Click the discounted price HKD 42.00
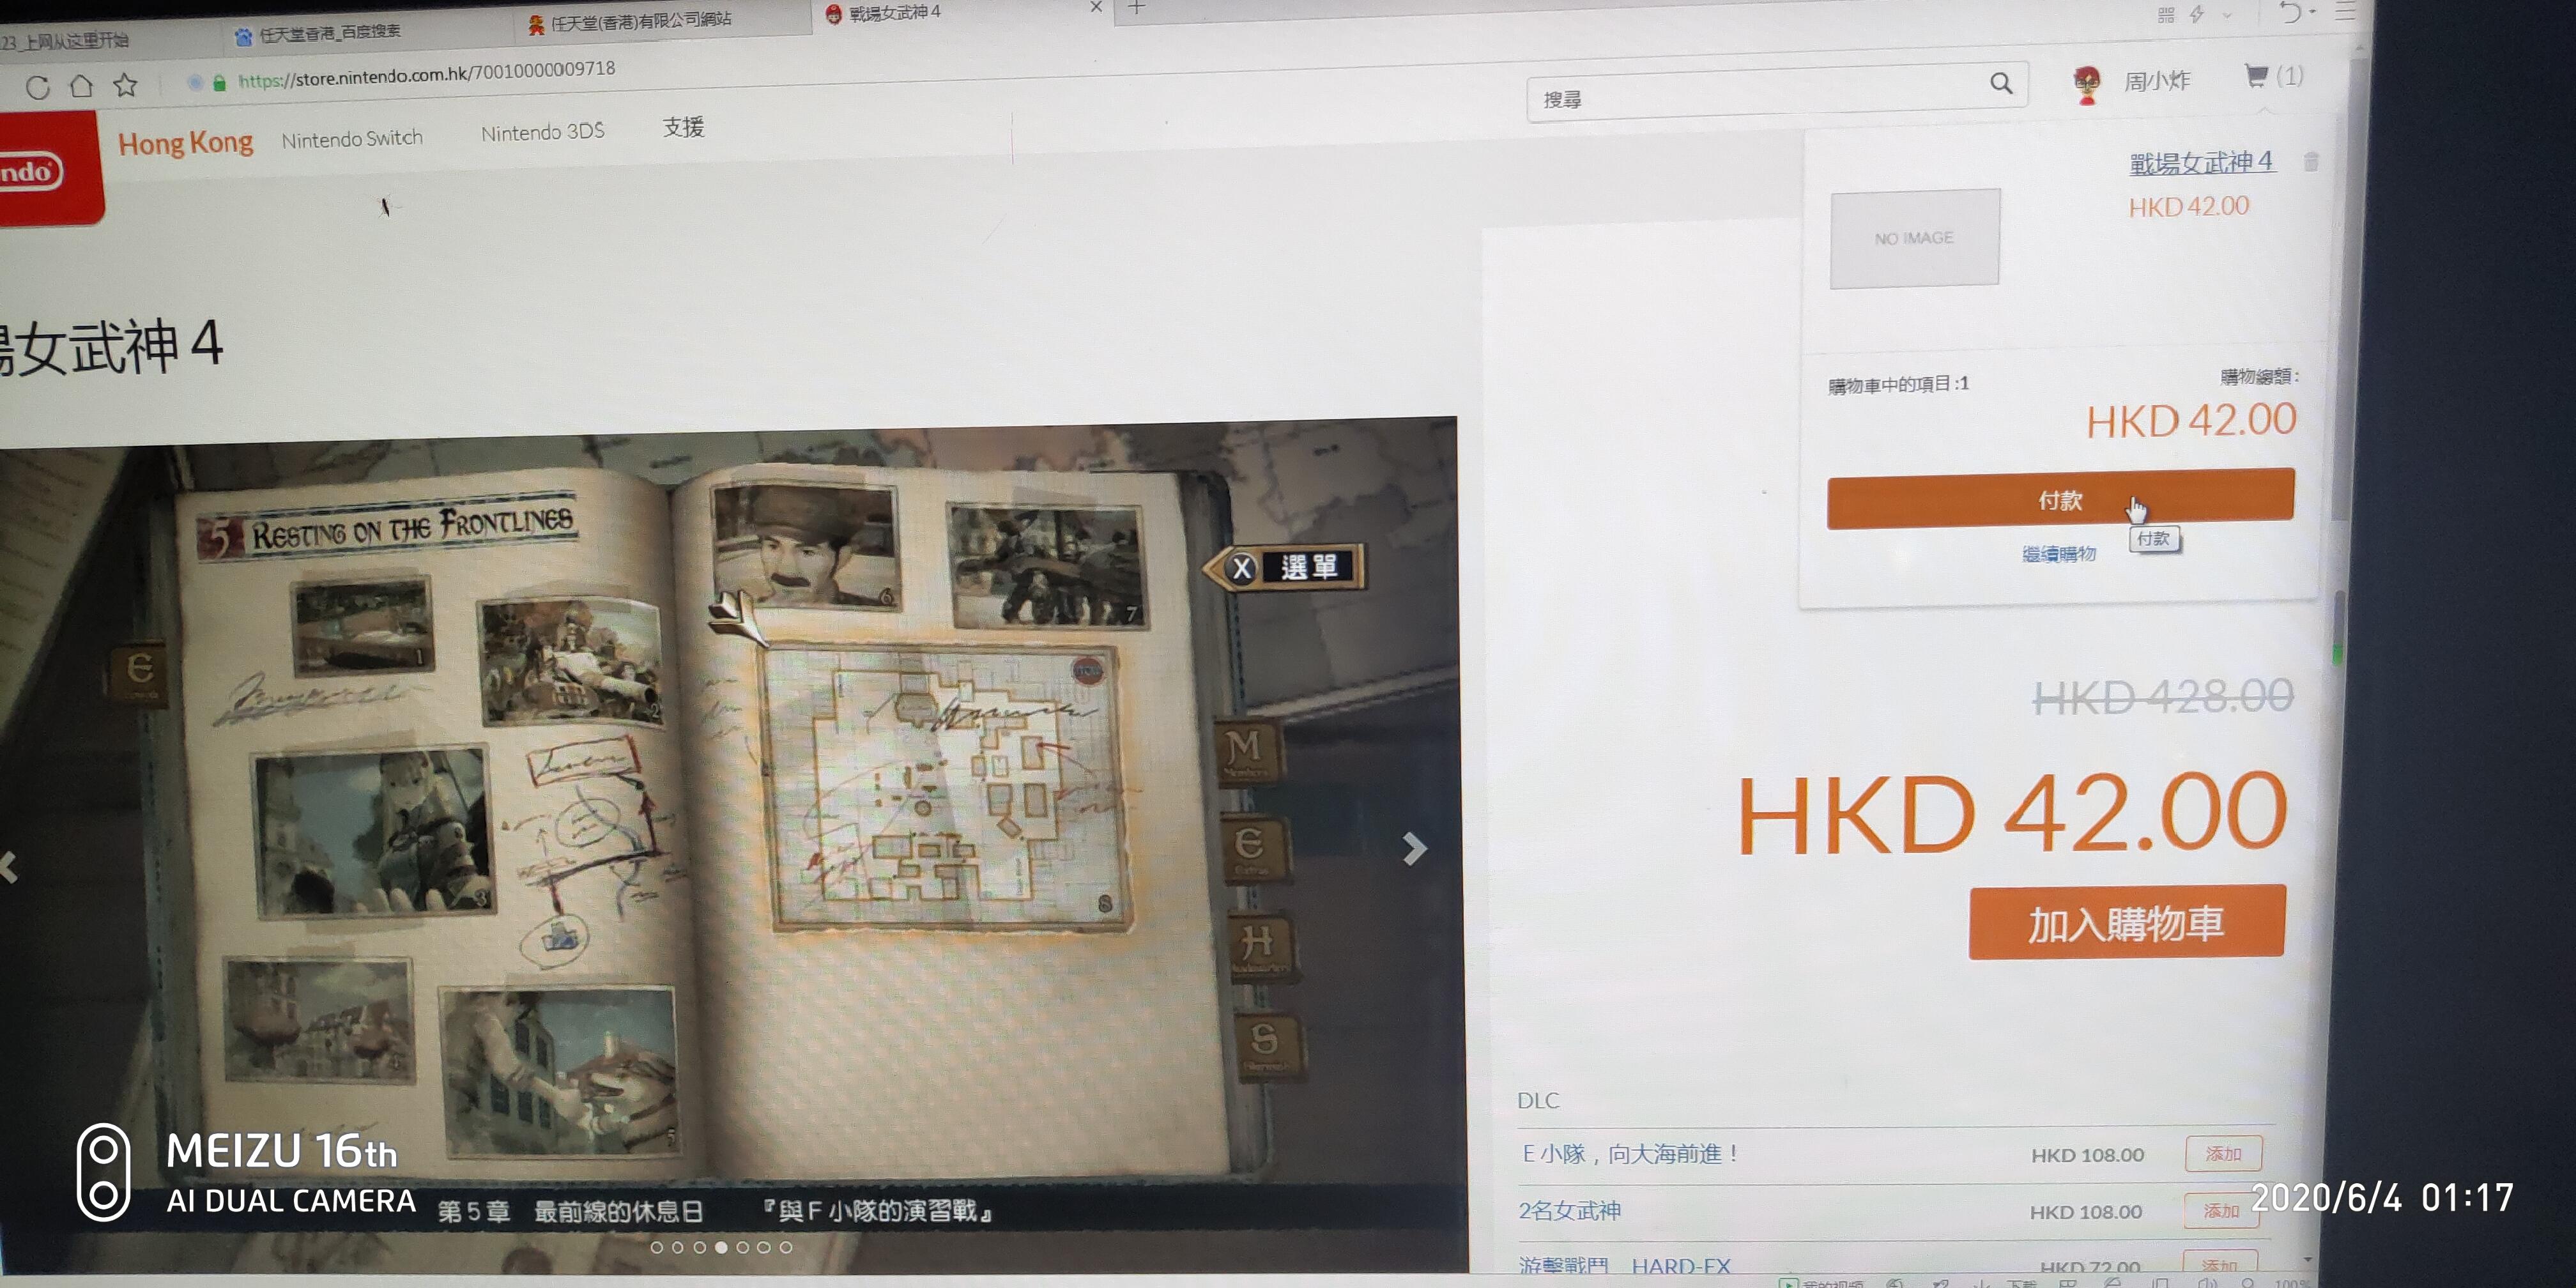Viewport: 2576px width, 1288px height. (2012, 814)
